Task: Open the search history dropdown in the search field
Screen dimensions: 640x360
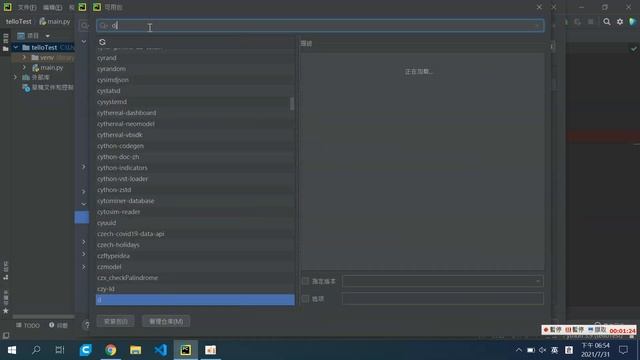Action: (x=103, y=26)
